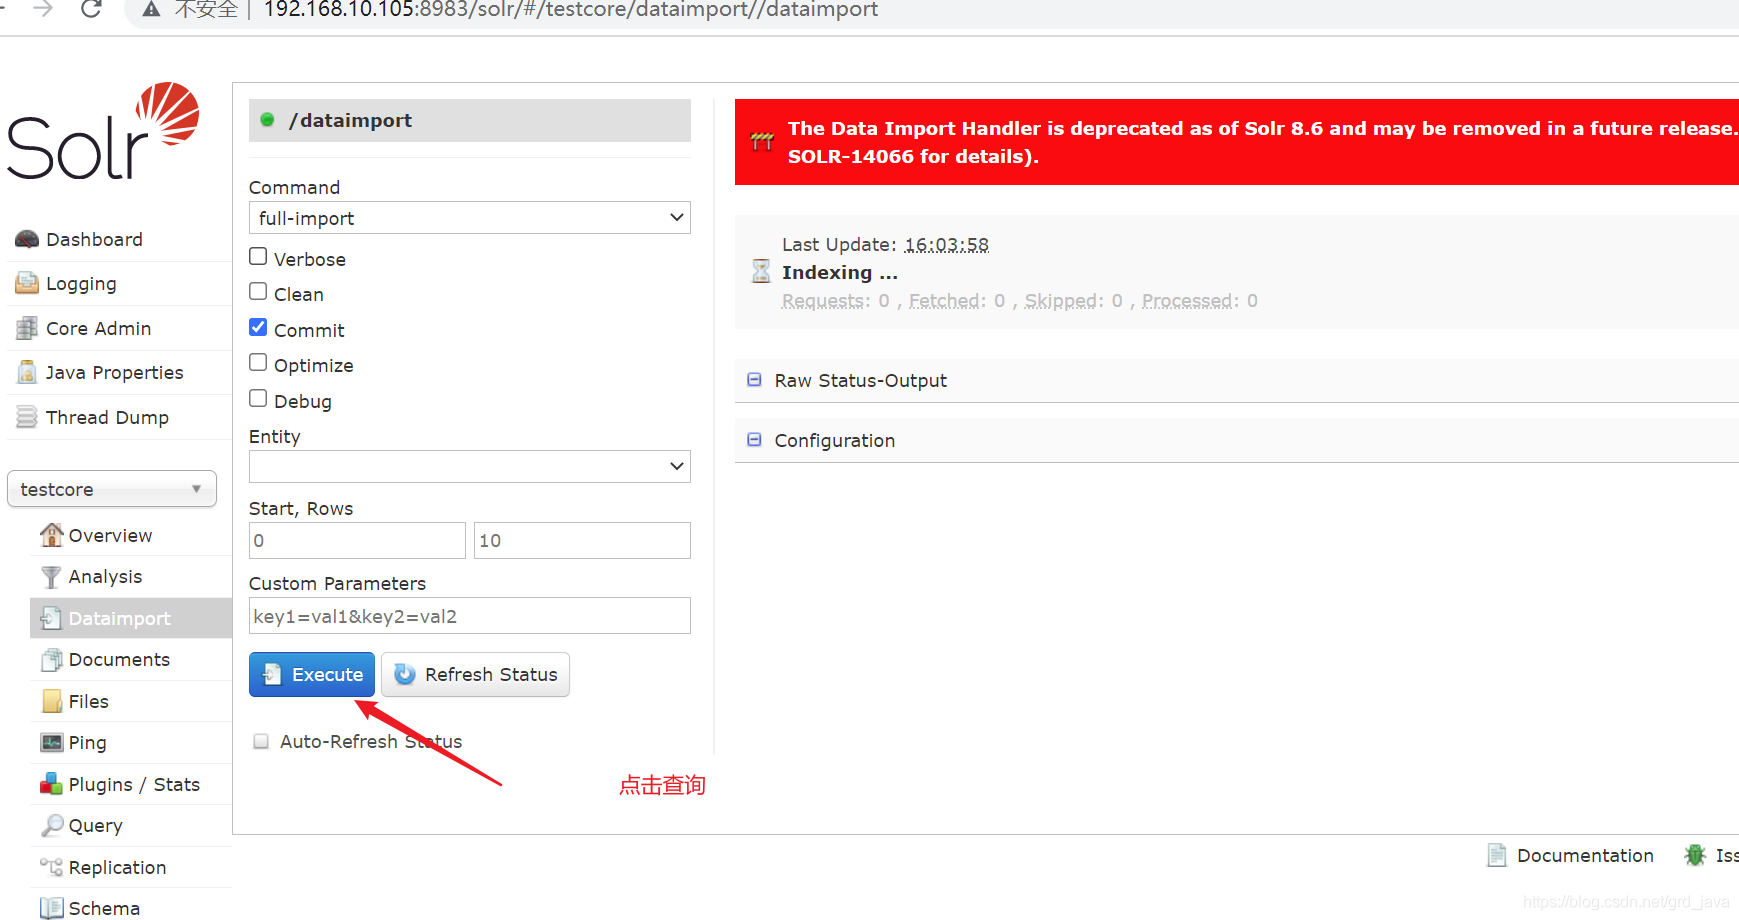Click the browser forward arrow
Image resolution: width=1739 pixels, height=920 pixels.
click(42, 9)
